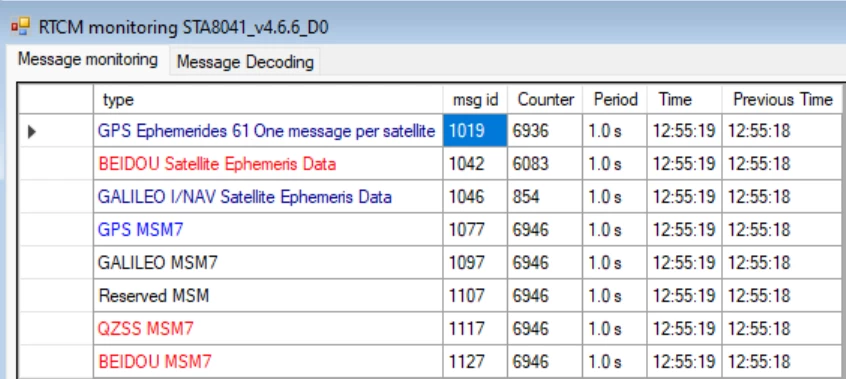Select the 'QZSS MSM7' type cell
The image size is (846, 379).
click(268, 328)
